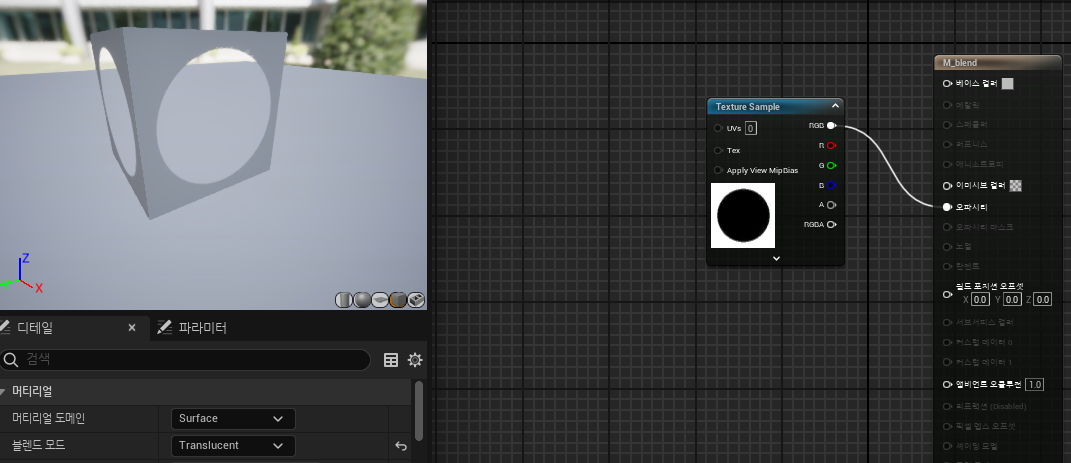Screen dimensions: 1071x463
Task: Click the search magnifier in Details panel
Action: (x=10, y=360)
